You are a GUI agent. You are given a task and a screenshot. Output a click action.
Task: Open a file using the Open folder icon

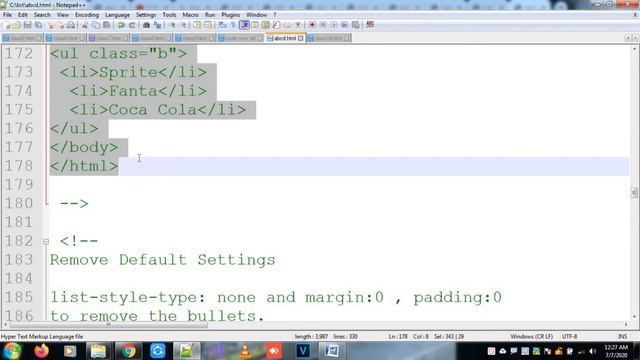[17, 25]
